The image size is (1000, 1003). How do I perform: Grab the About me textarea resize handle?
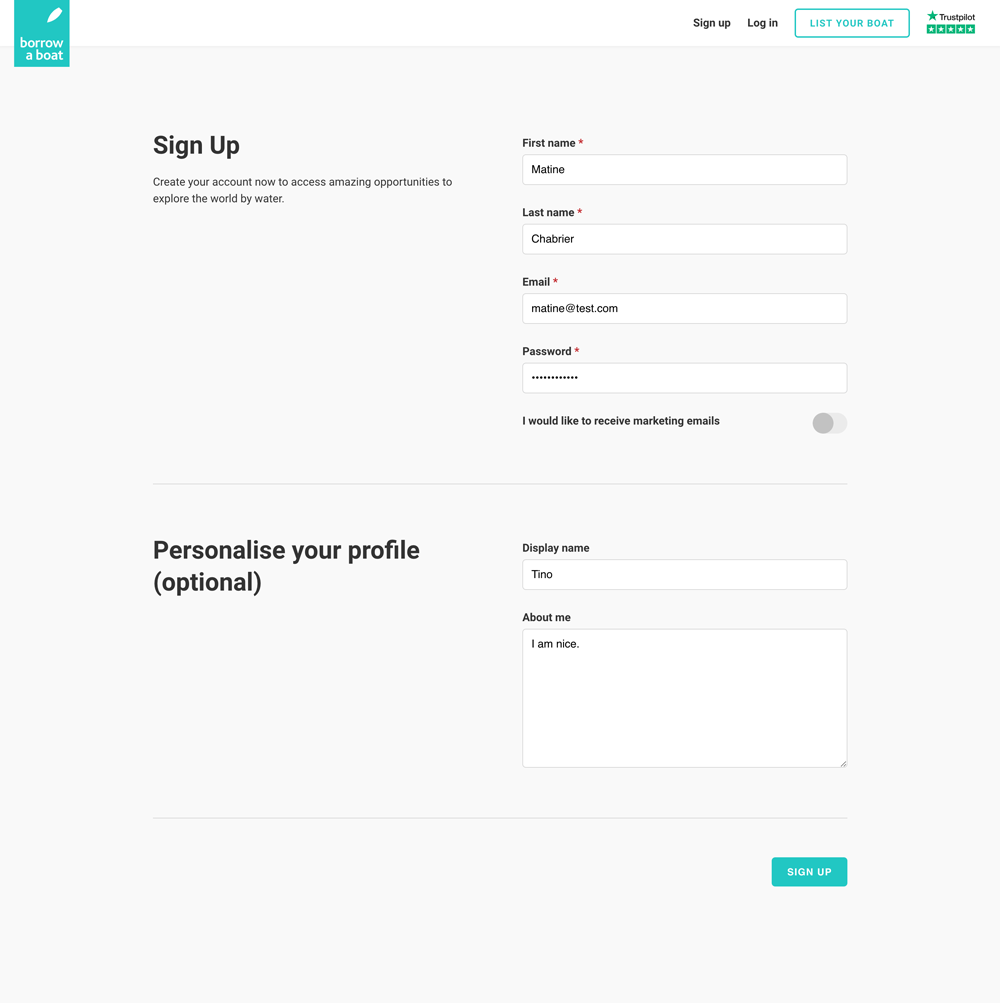click(x=843, y=763)
